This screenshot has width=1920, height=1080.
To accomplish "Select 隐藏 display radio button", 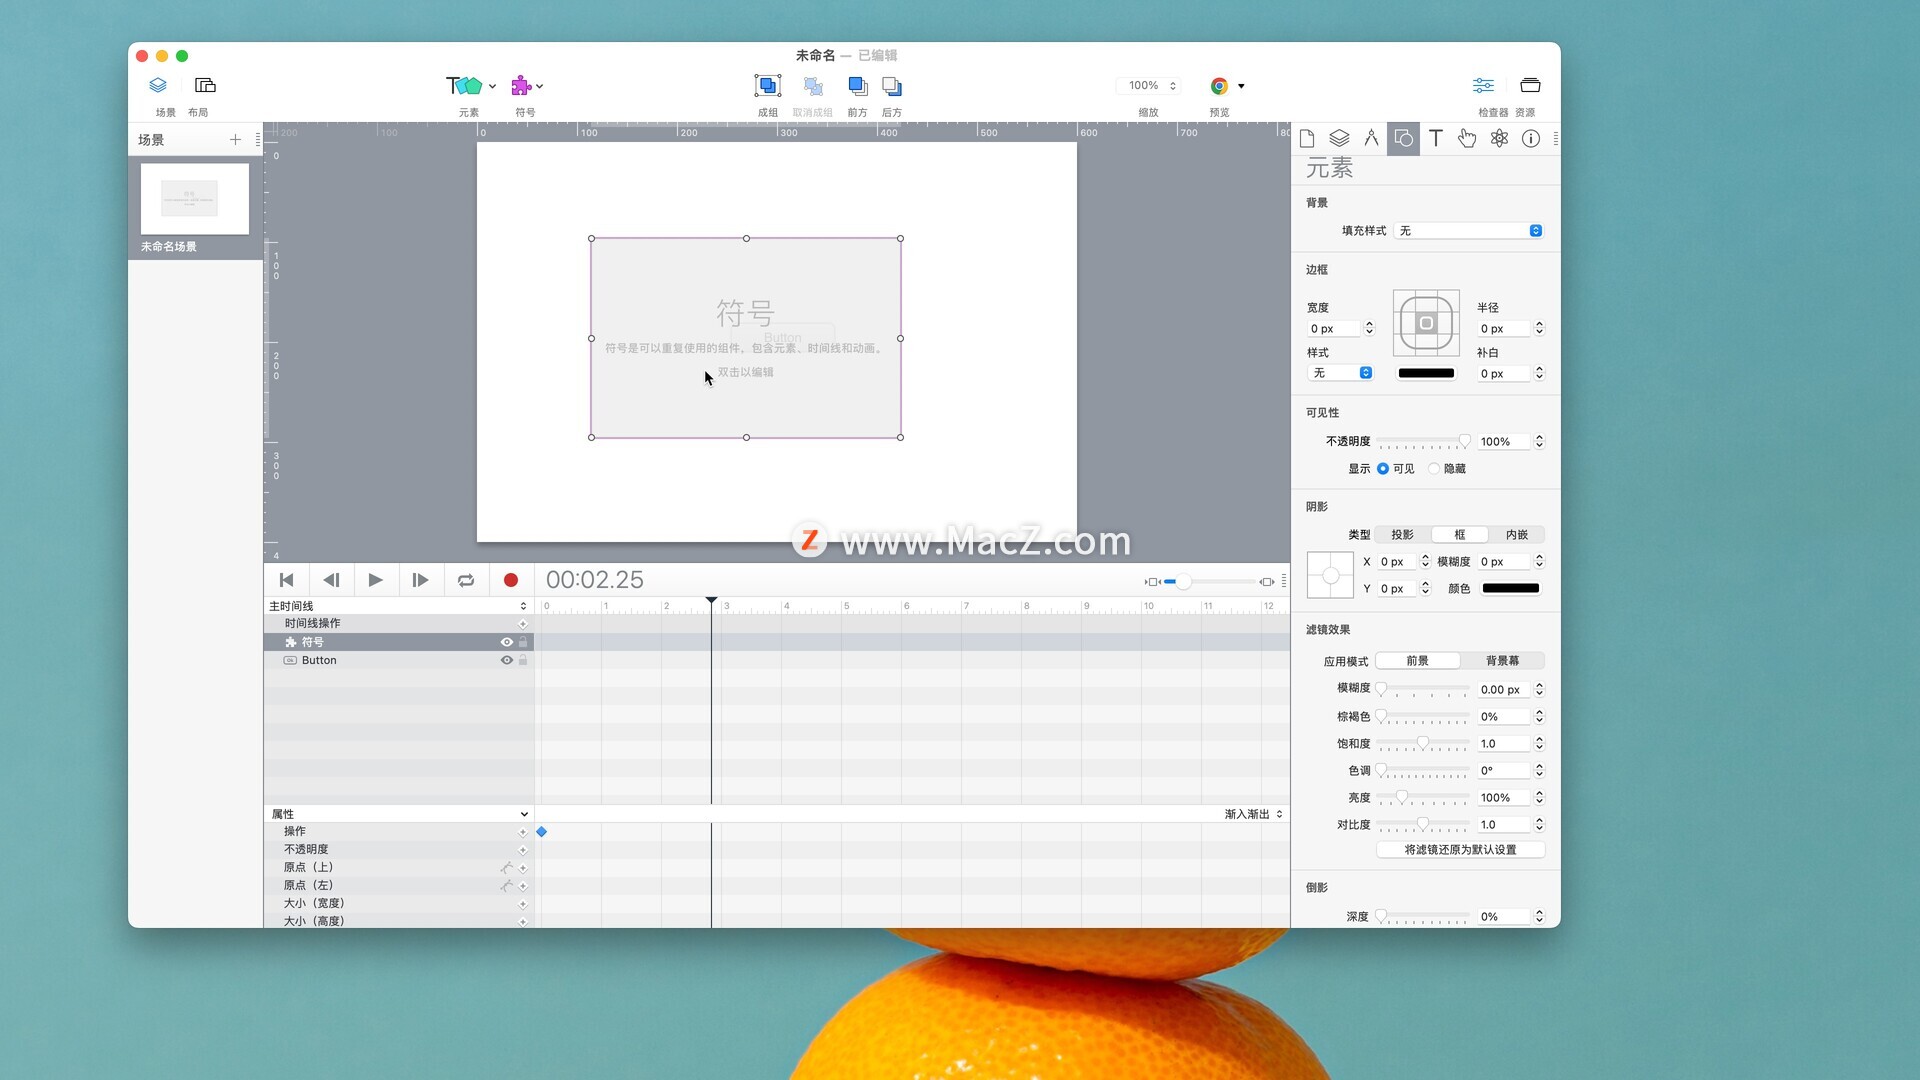I will point(1434,469).
